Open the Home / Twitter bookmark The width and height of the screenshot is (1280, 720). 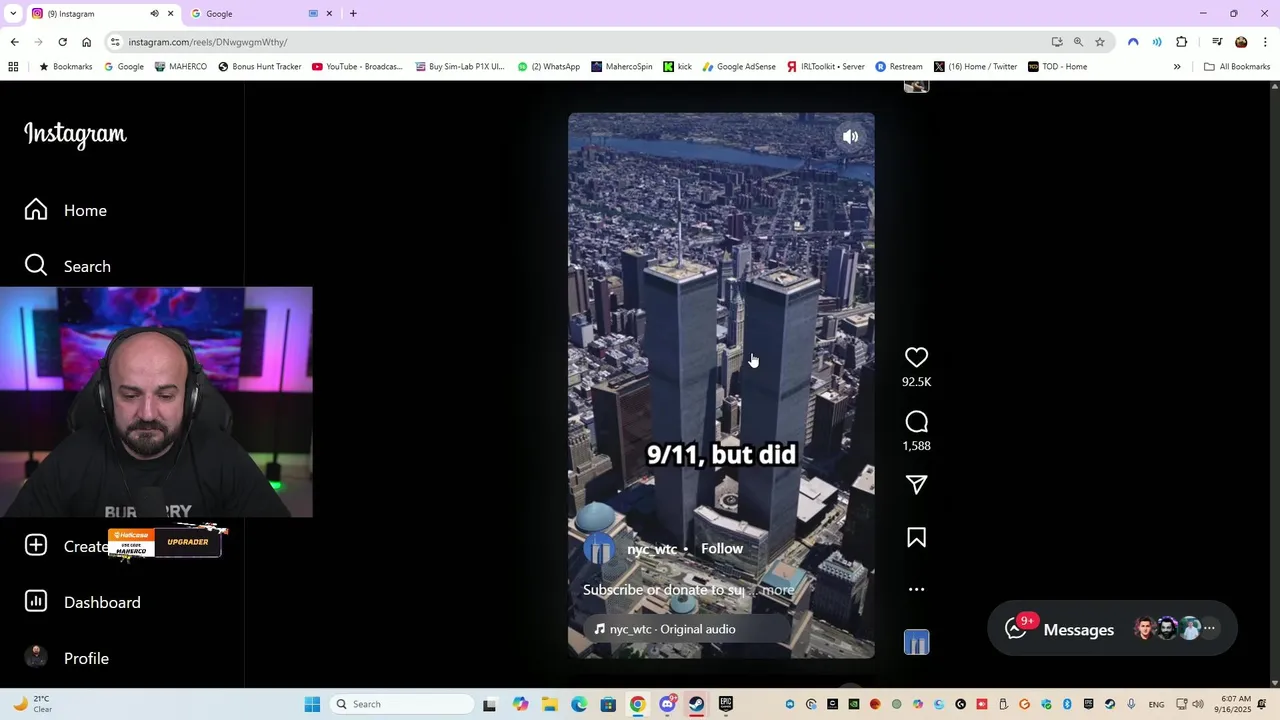click(x=976, y=67)
